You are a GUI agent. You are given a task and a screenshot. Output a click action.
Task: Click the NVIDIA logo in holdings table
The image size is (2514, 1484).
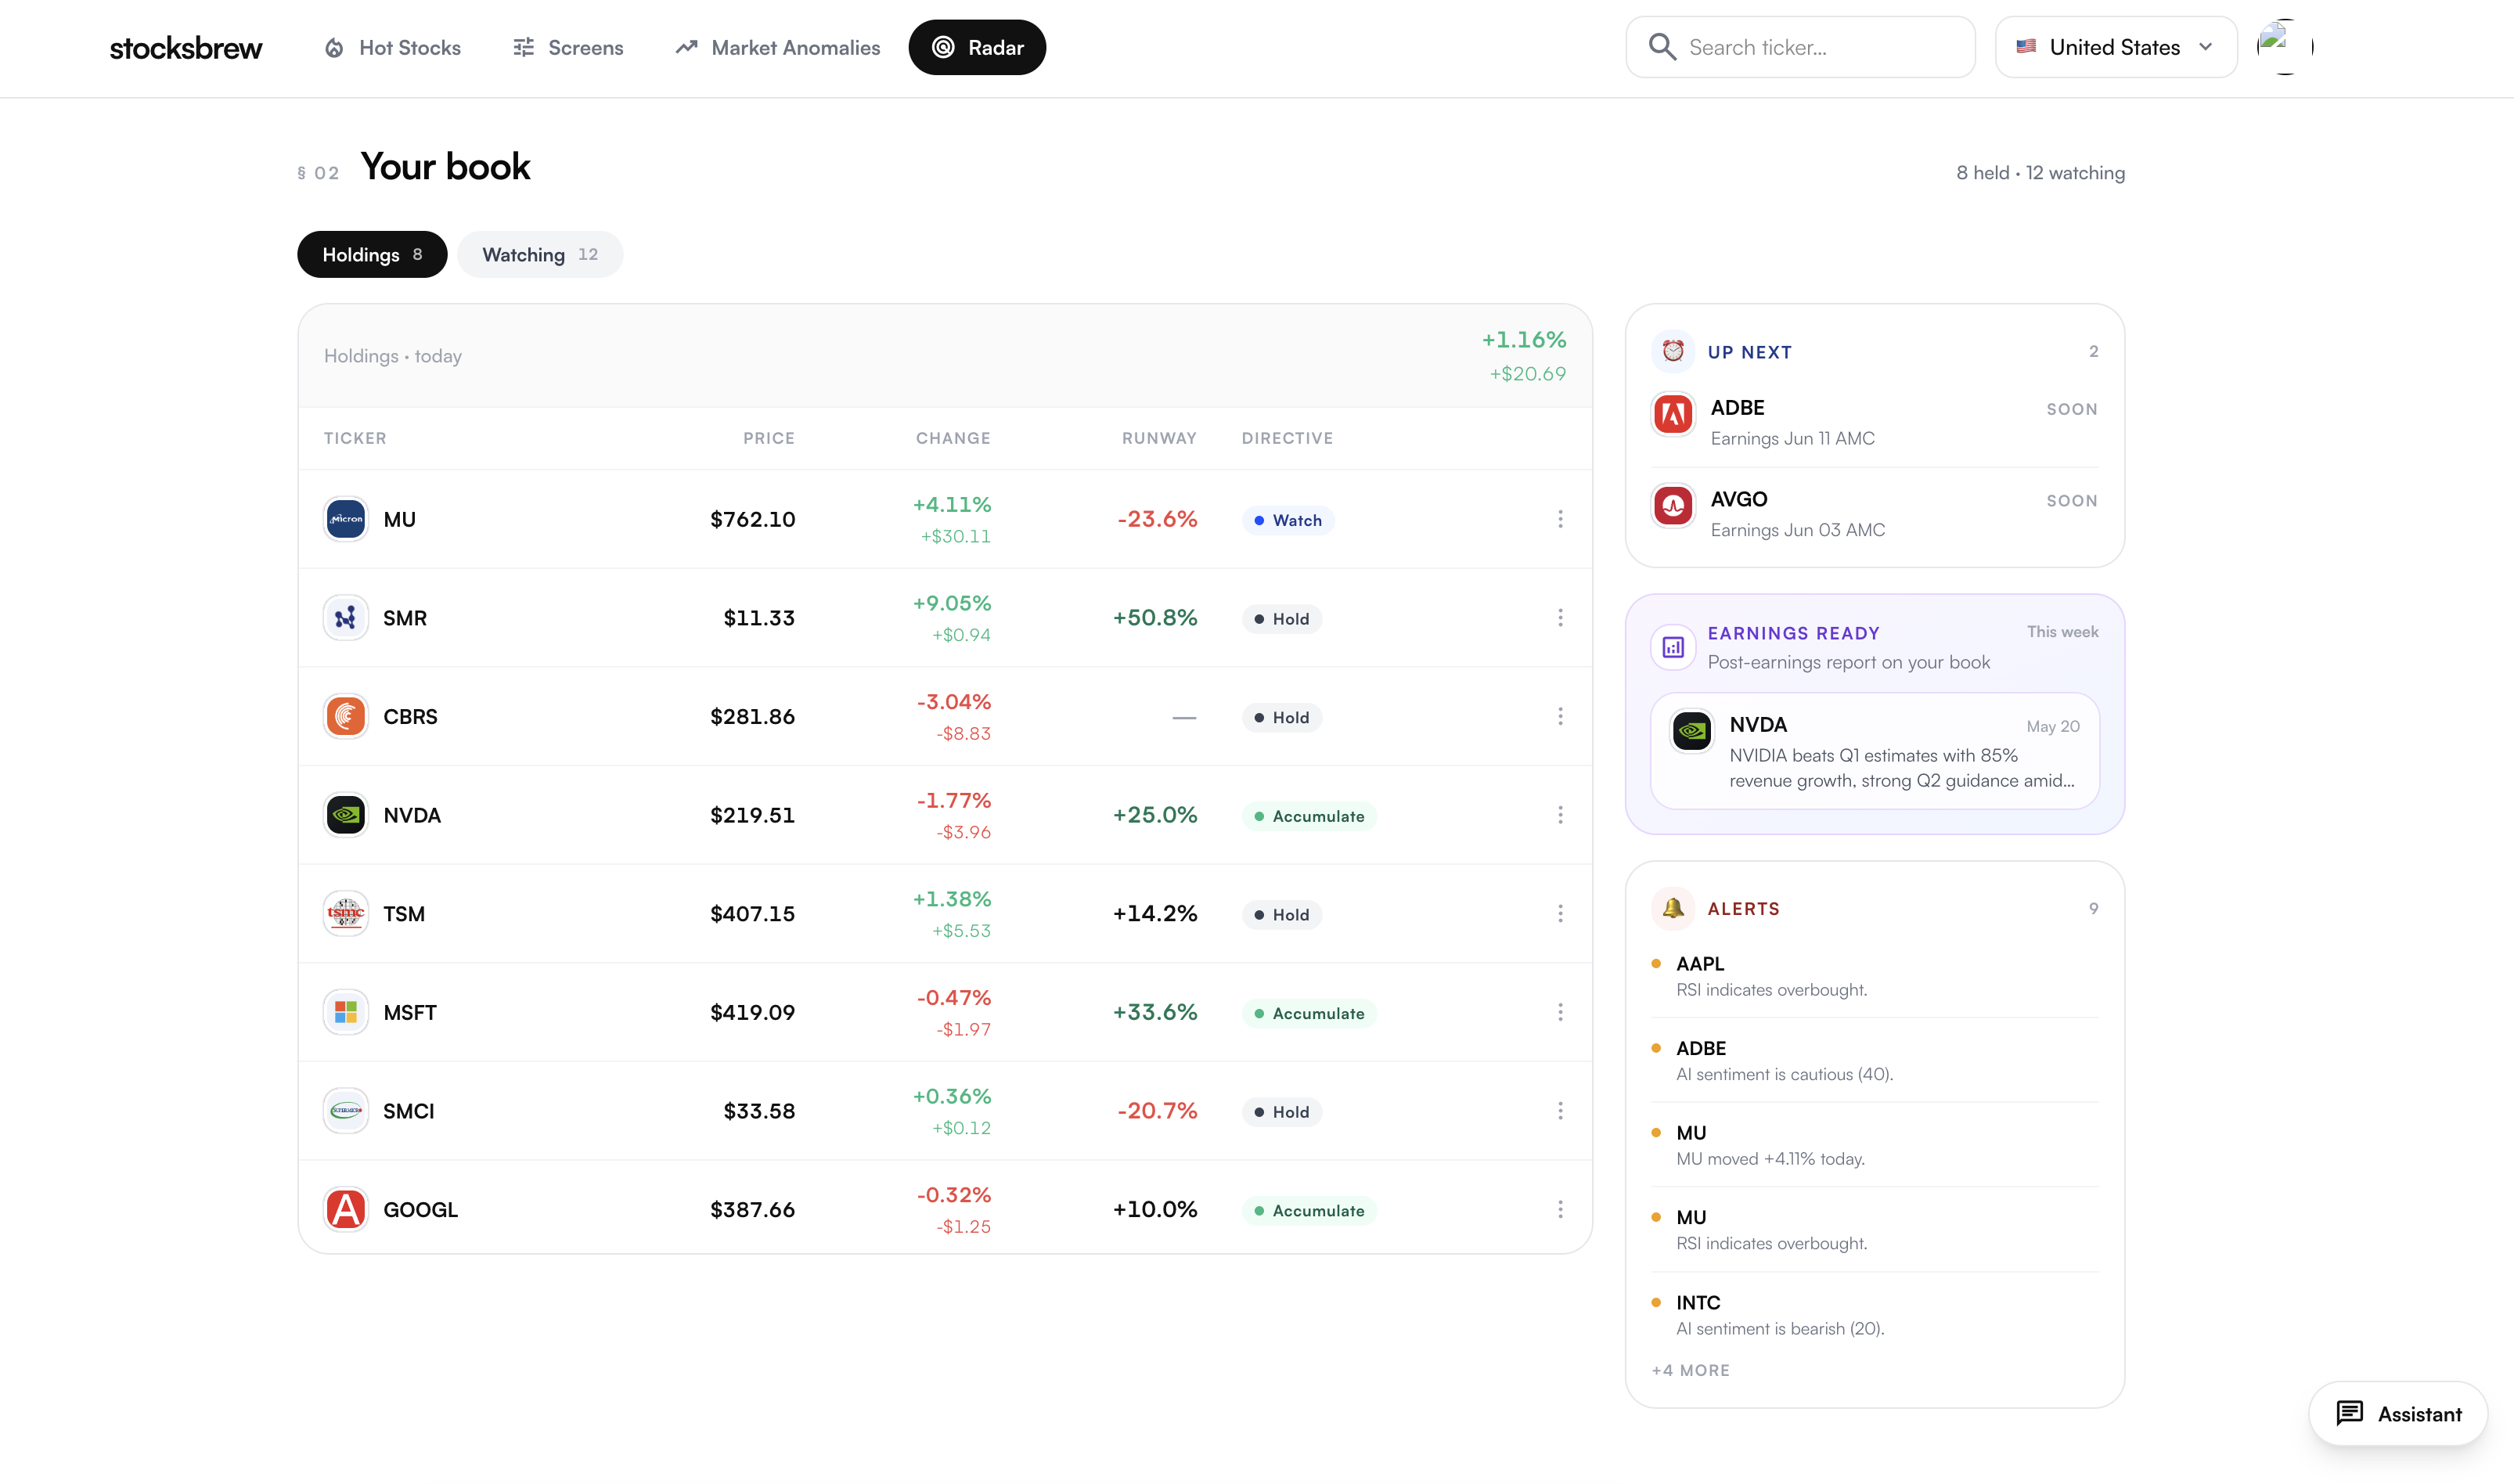tap(346, 815)
